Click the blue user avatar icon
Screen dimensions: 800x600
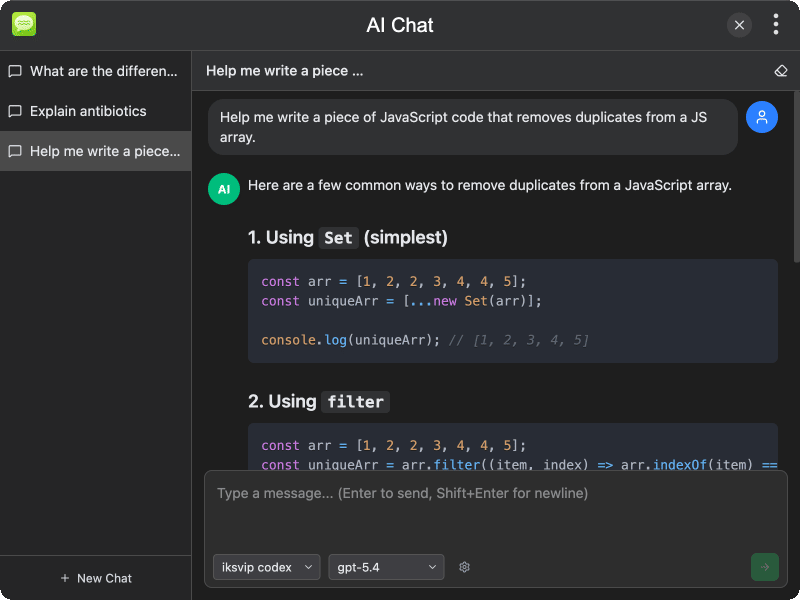coord(762,117)
